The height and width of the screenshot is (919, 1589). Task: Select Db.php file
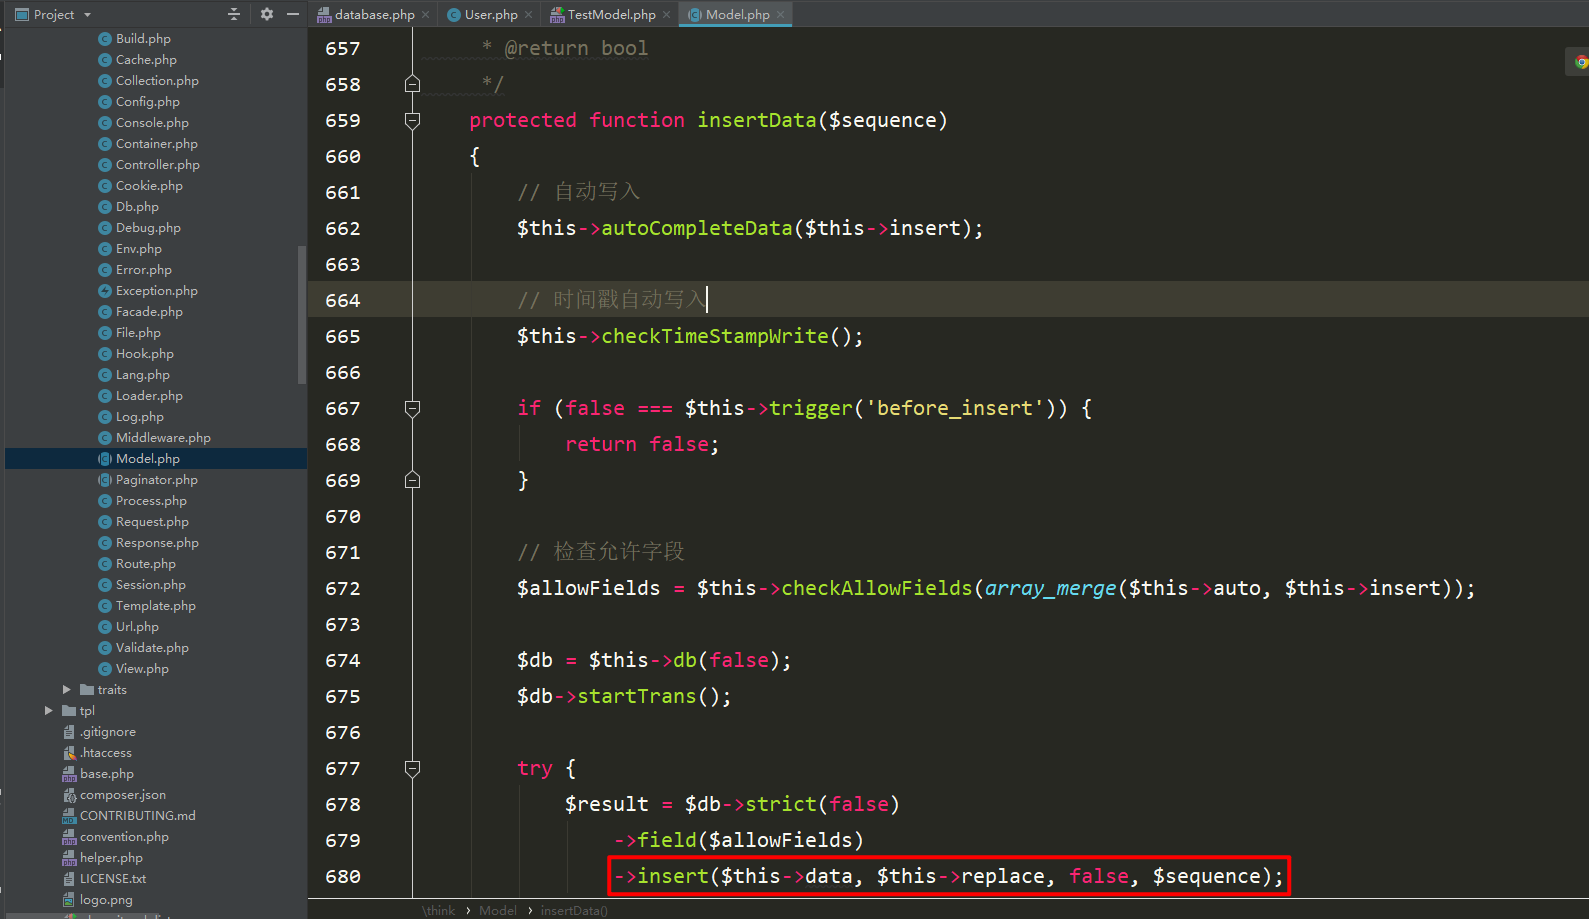point(137,207)
